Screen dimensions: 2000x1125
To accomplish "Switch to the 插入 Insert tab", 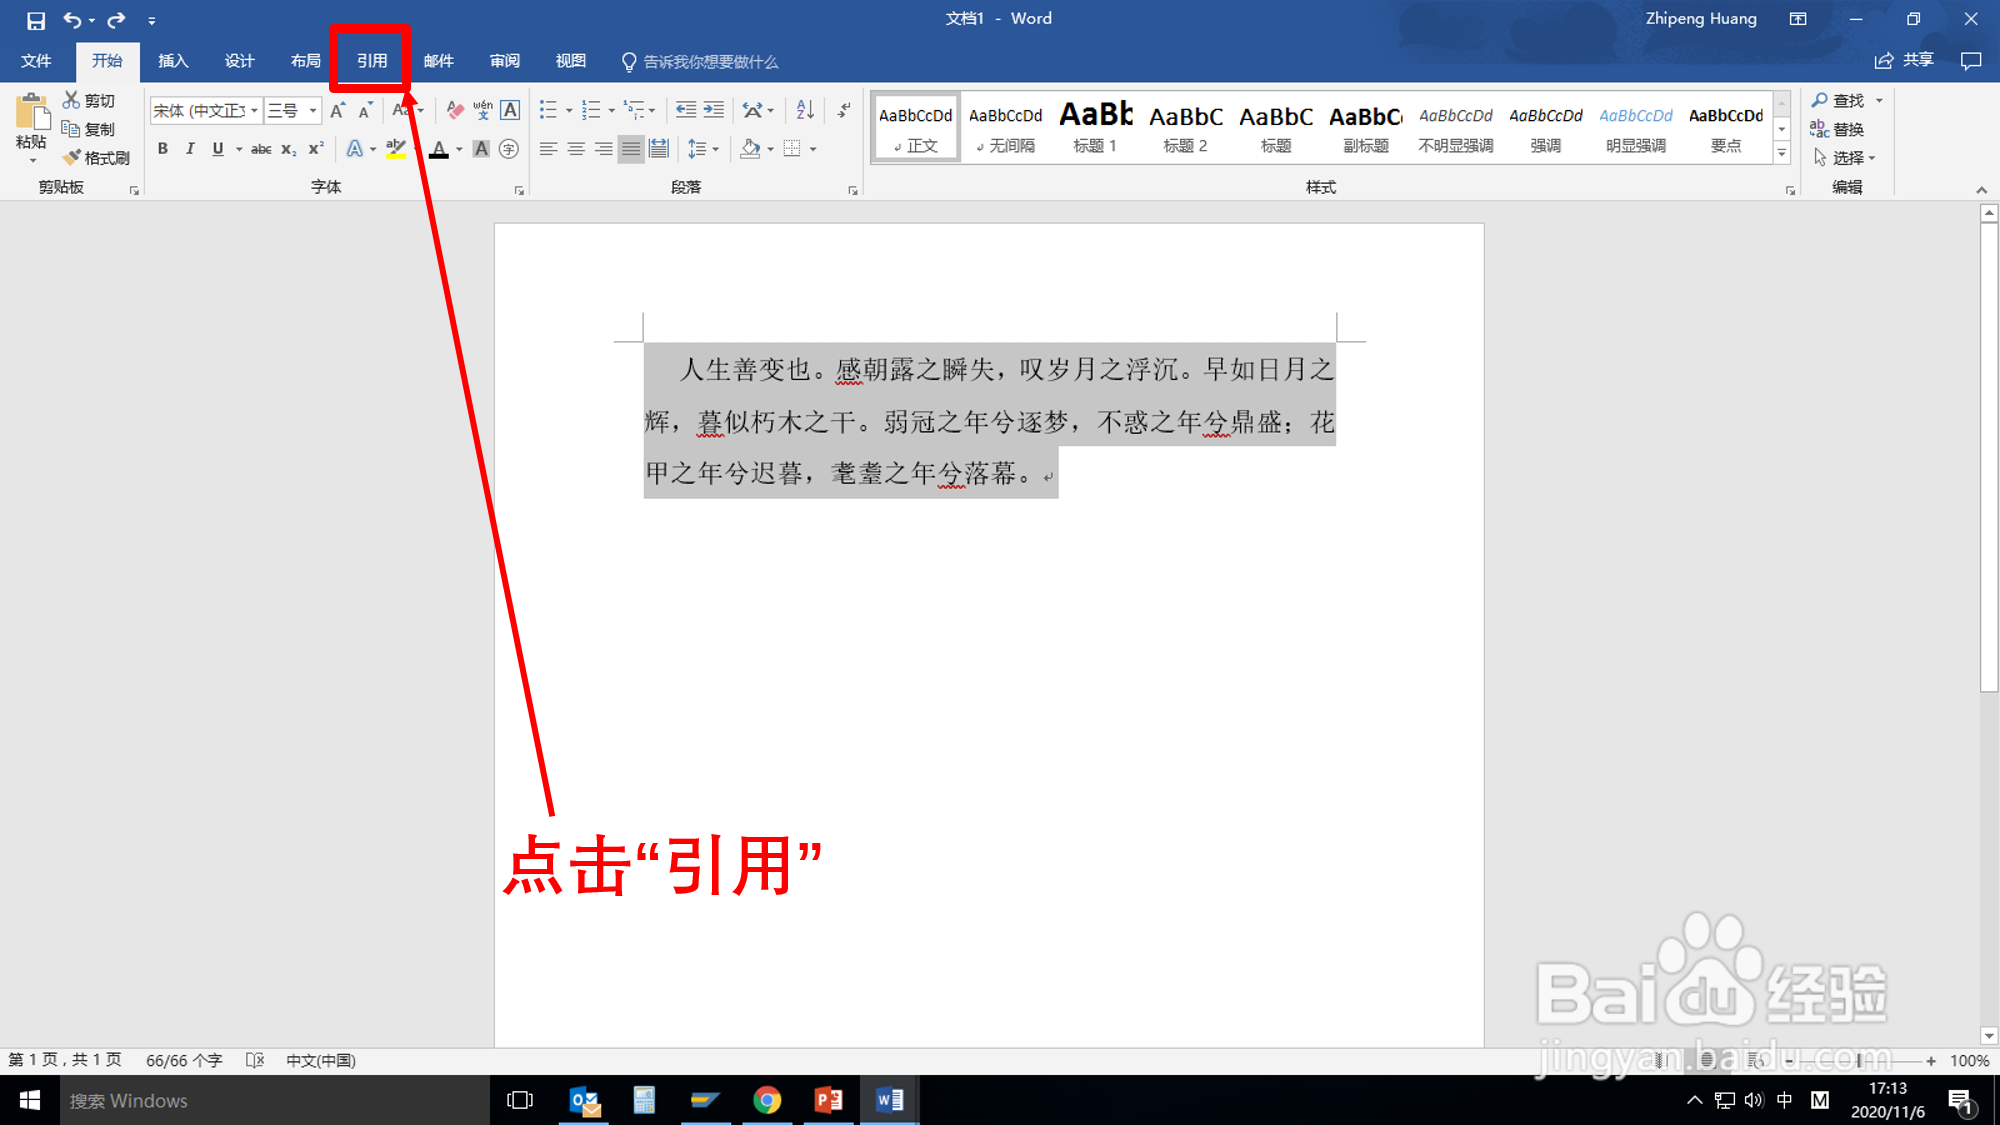I will click(x=173, y=61).
